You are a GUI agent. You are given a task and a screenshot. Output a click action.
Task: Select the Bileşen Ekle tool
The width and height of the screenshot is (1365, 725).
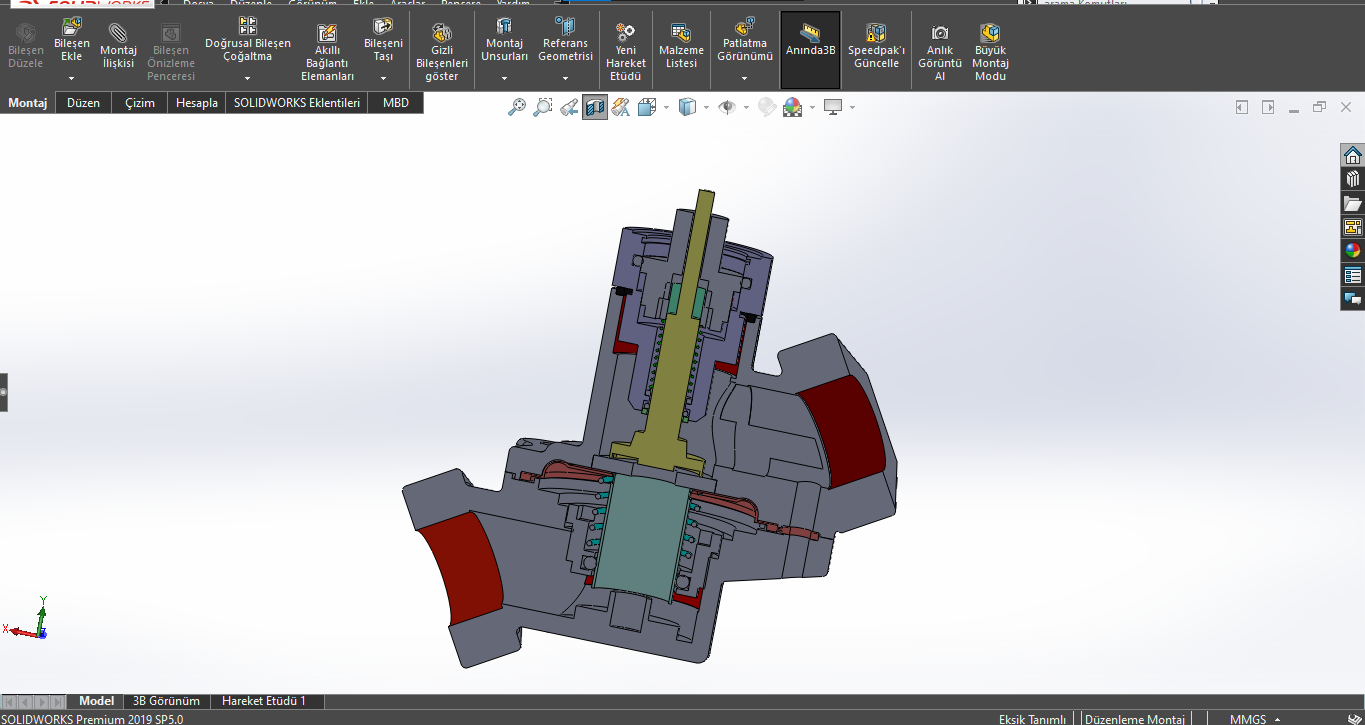point(71,40)
